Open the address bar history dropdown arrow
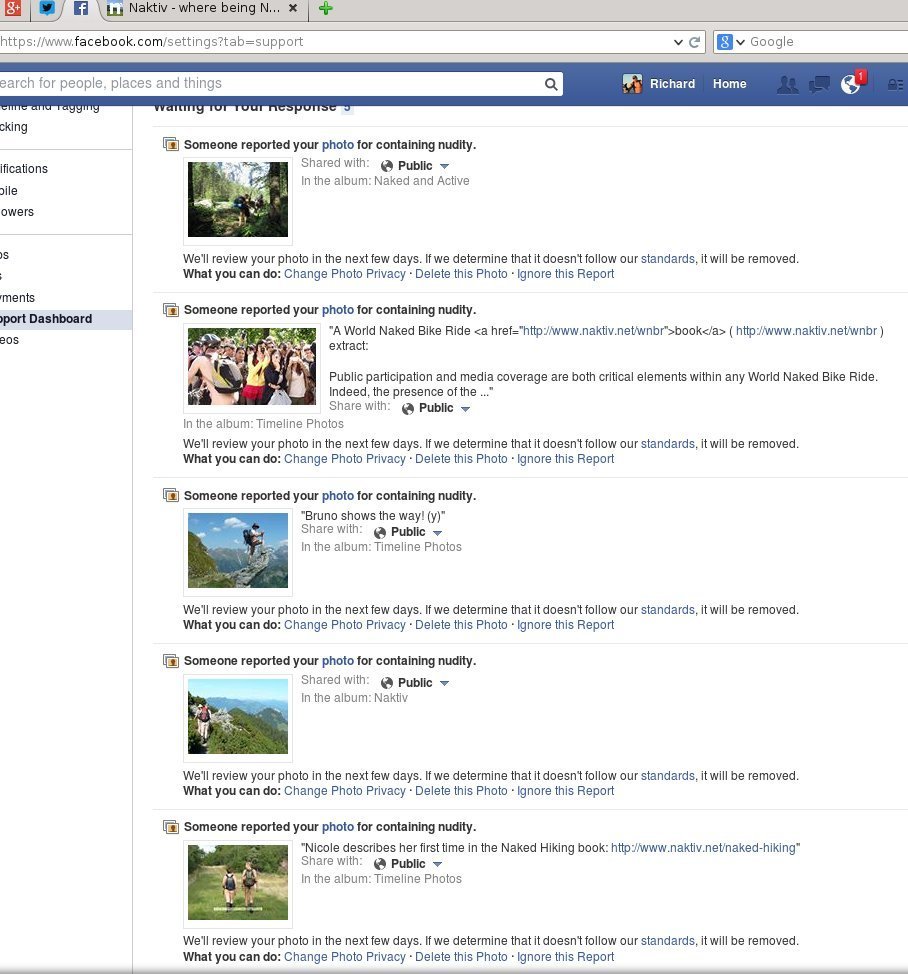 [x=678, y=42]
